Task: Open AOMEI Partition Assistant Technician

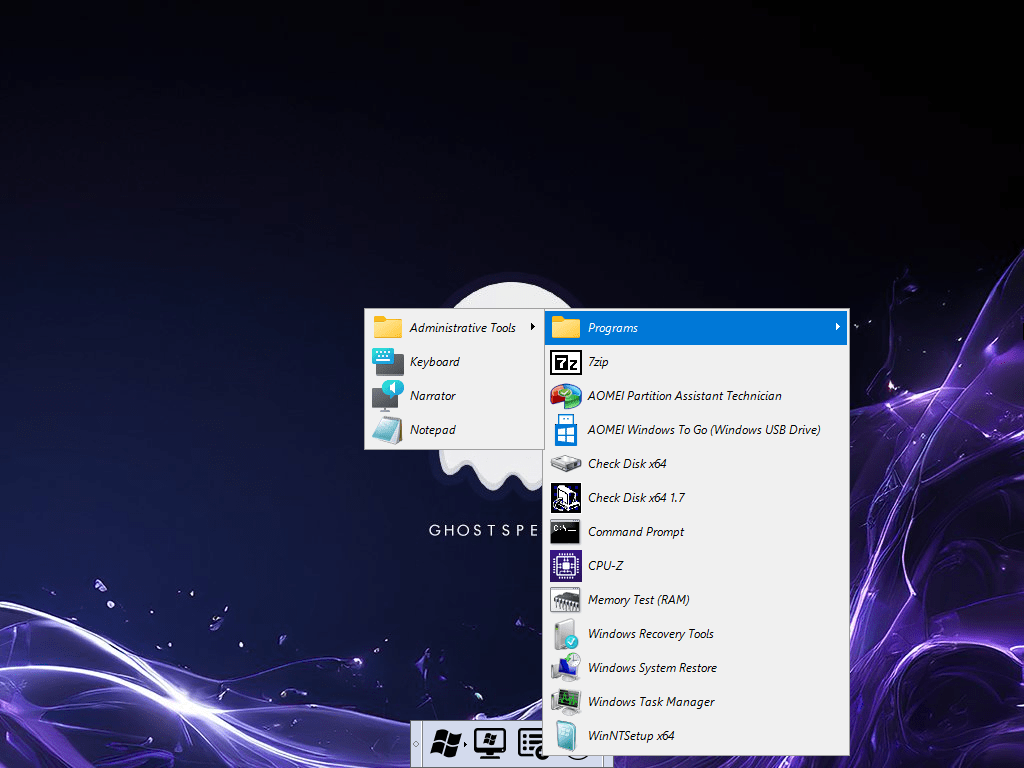Action: tap(683, 396)
